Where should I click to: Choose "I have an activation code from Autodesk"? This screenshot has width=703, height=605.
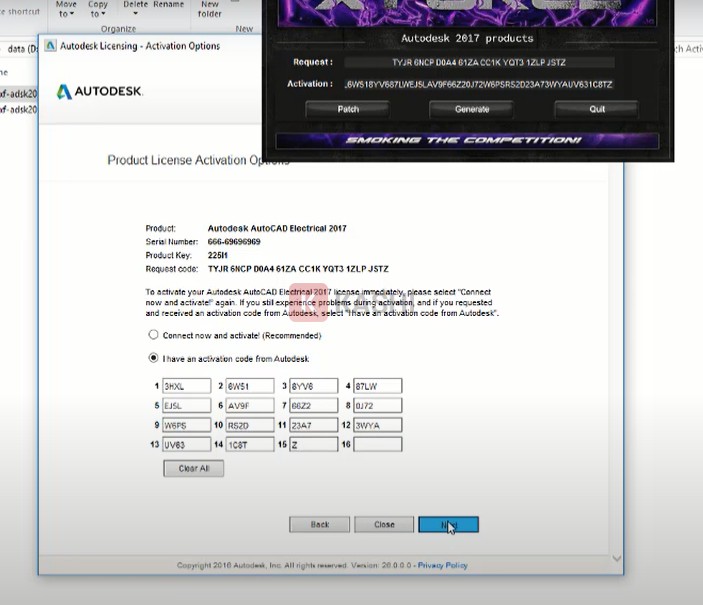[x=153, y=358]
